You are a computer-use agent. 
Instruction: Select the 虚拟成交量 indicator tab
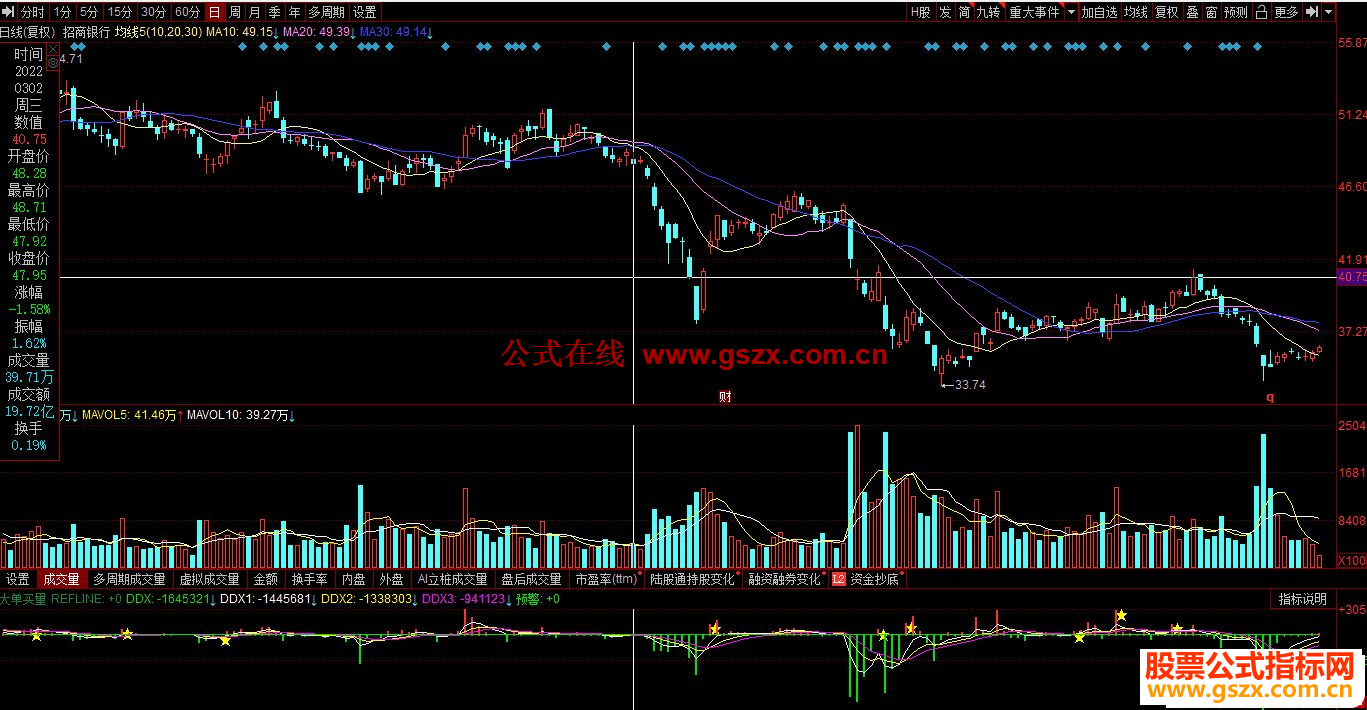[x=209, y=579]
